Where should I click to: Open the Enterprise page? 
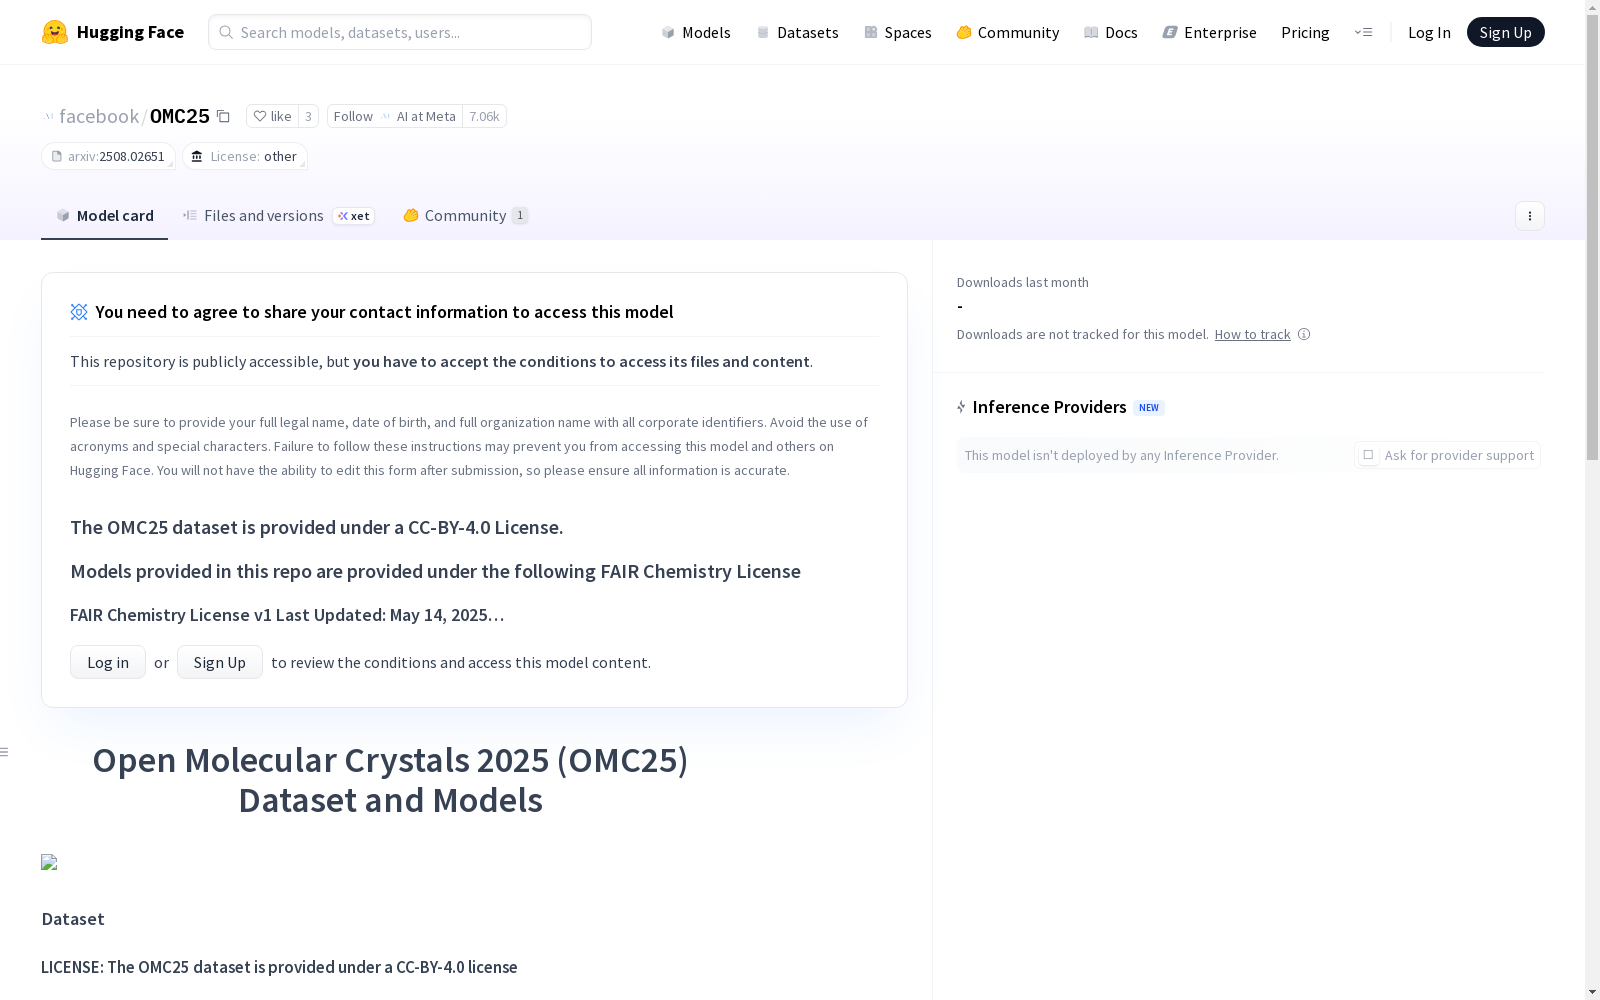coord(1209,32)
